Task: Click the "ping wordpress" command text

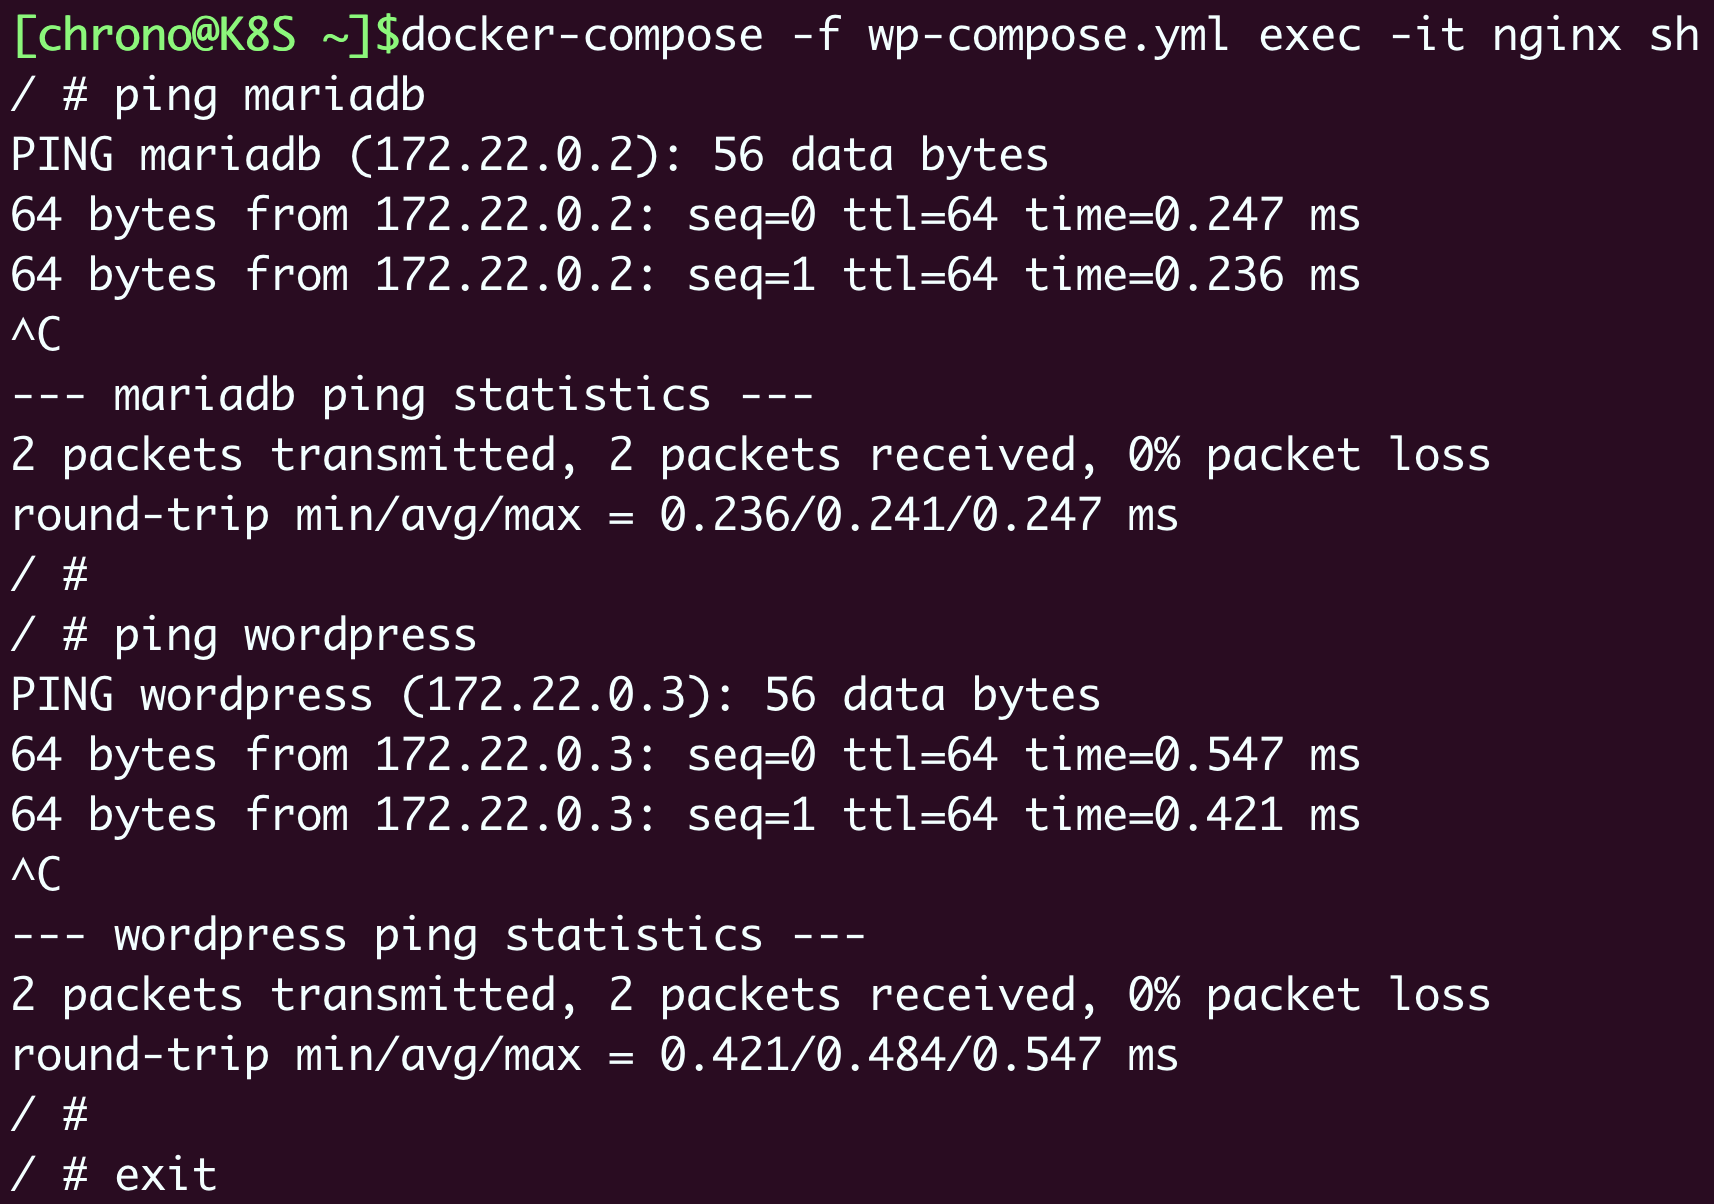Action: pyautogui.click(x=295, y=636)
